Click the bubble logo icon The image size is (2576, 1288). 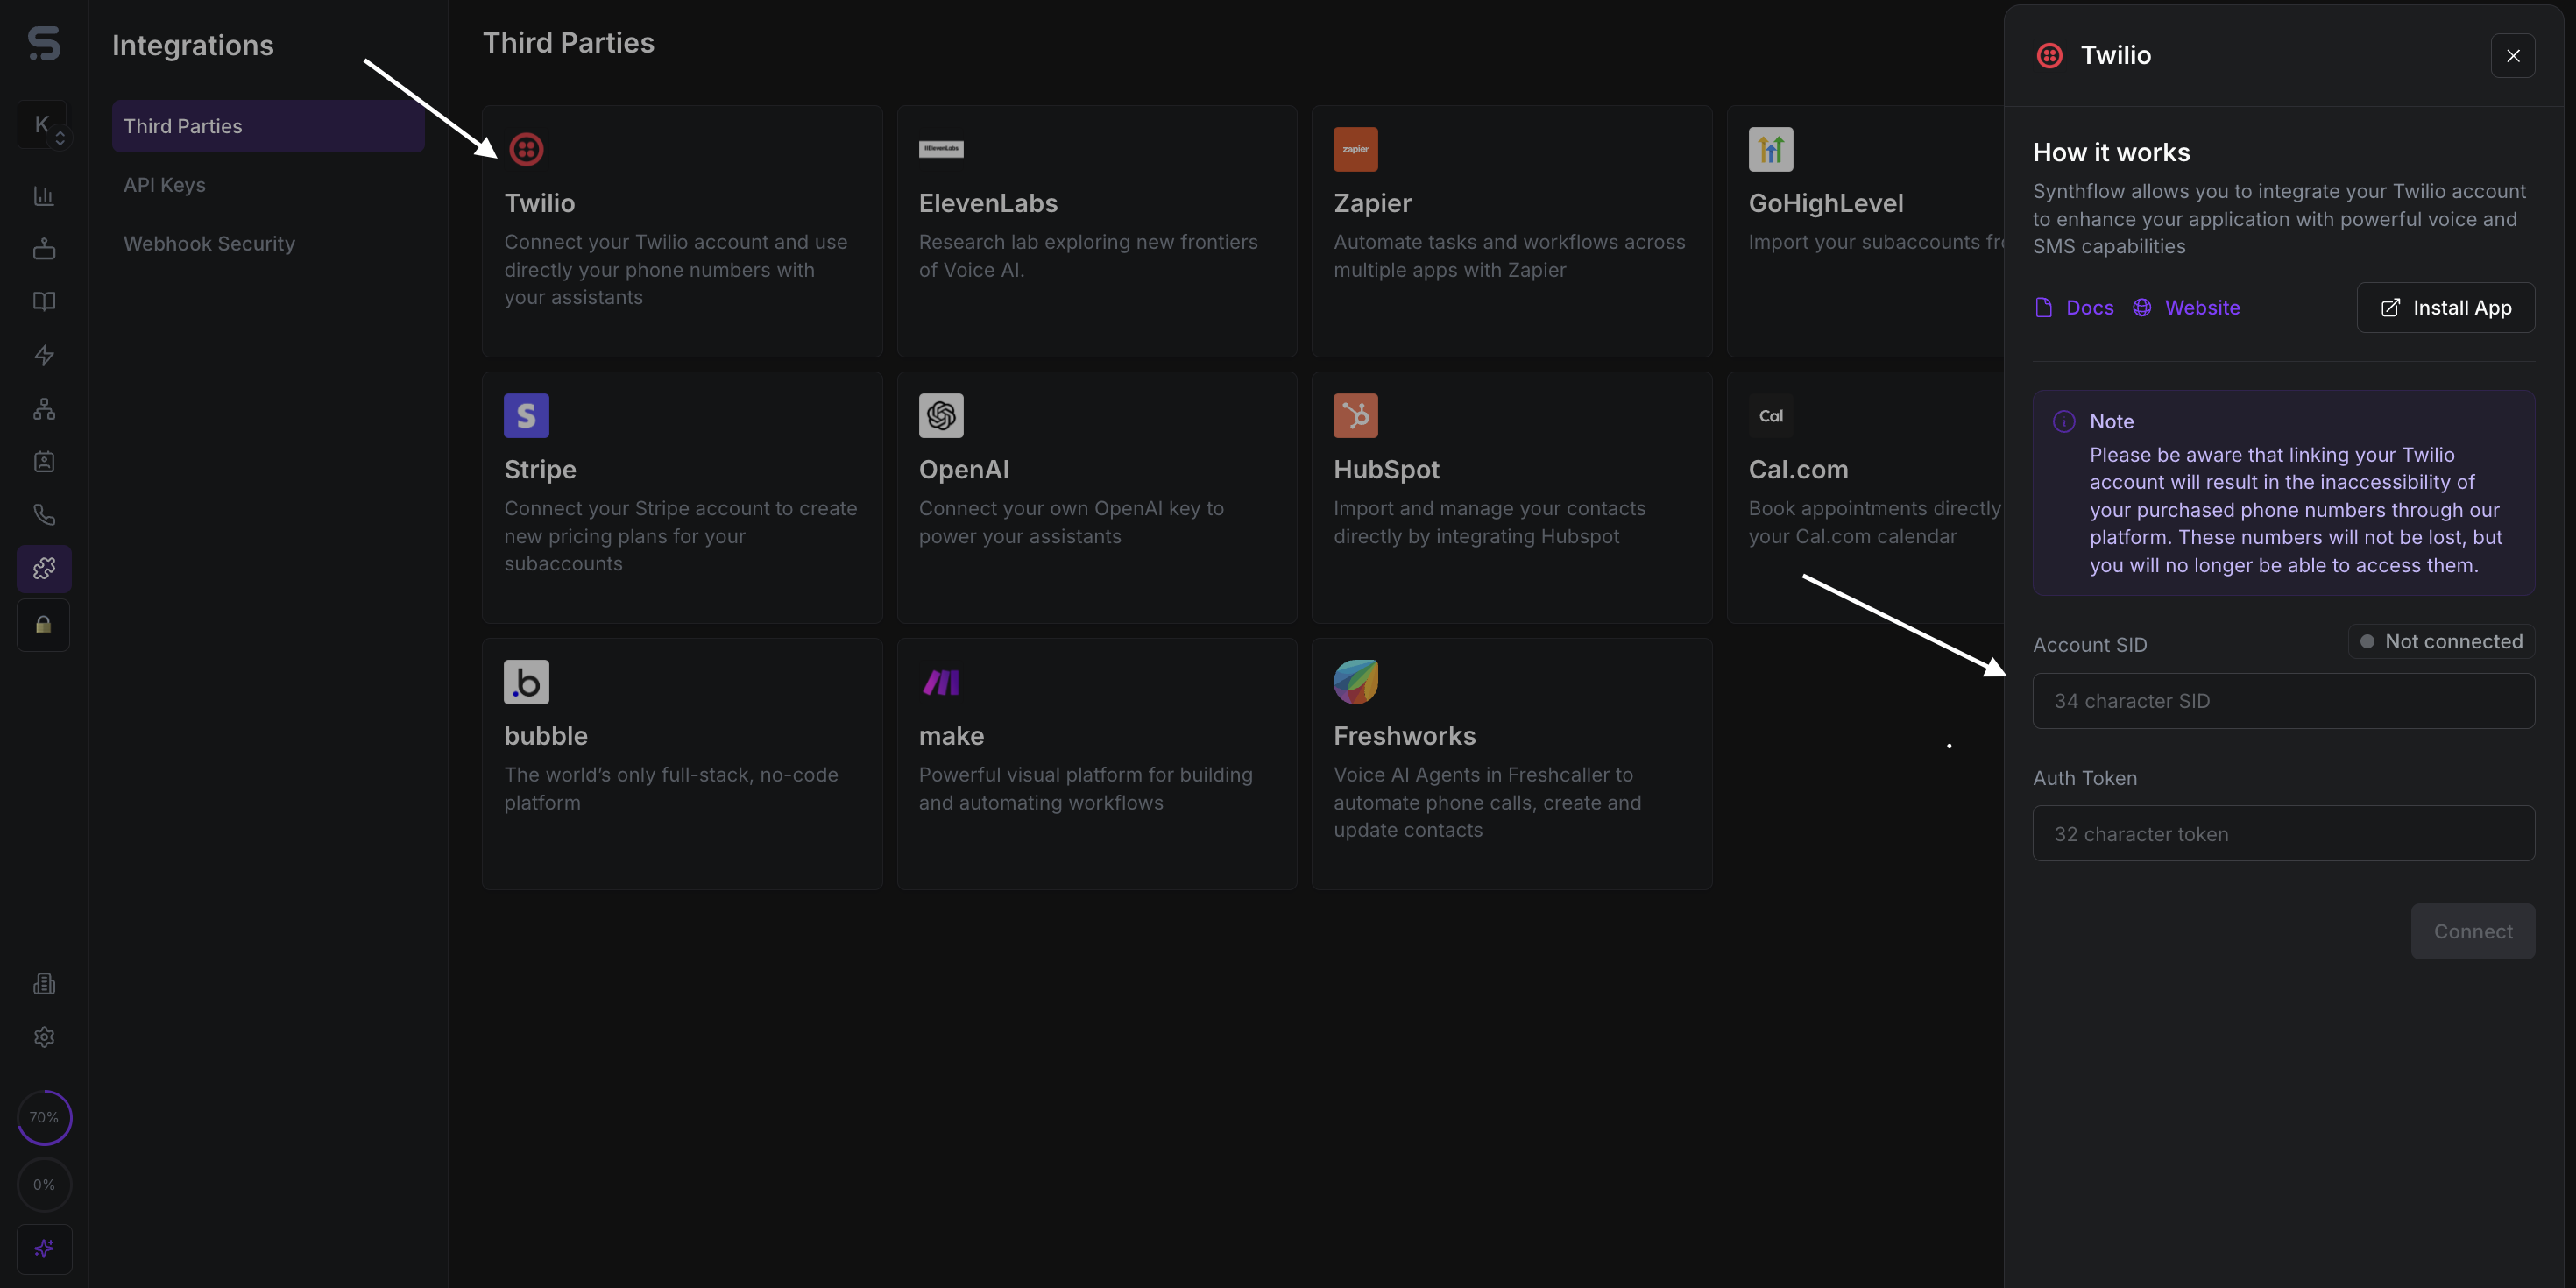pyautogui.click(x=526, y=682)
